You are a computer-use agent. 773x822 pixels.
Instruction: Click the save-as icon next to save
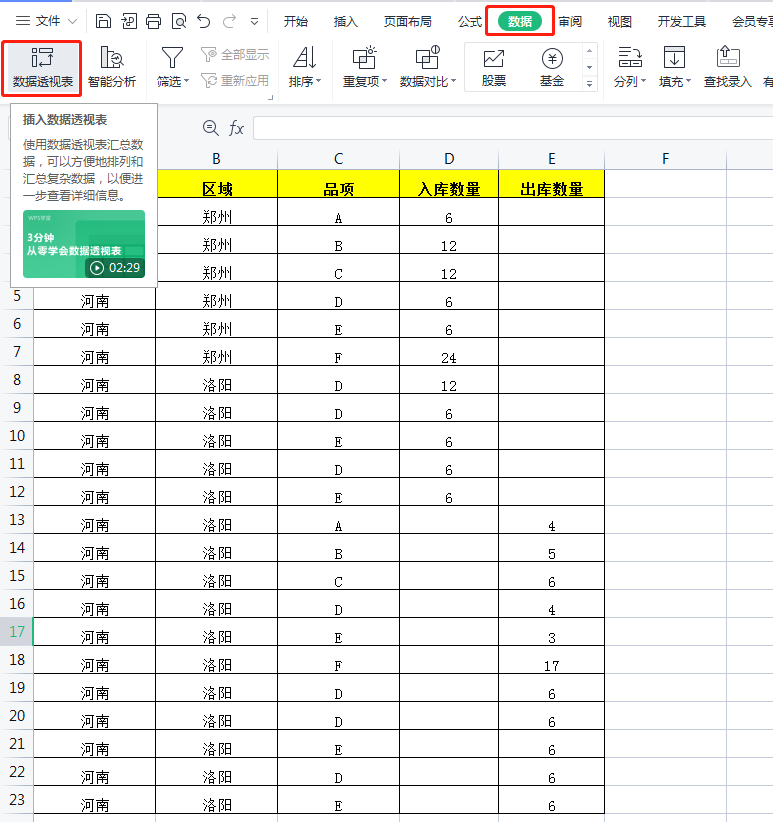point(129,21)
